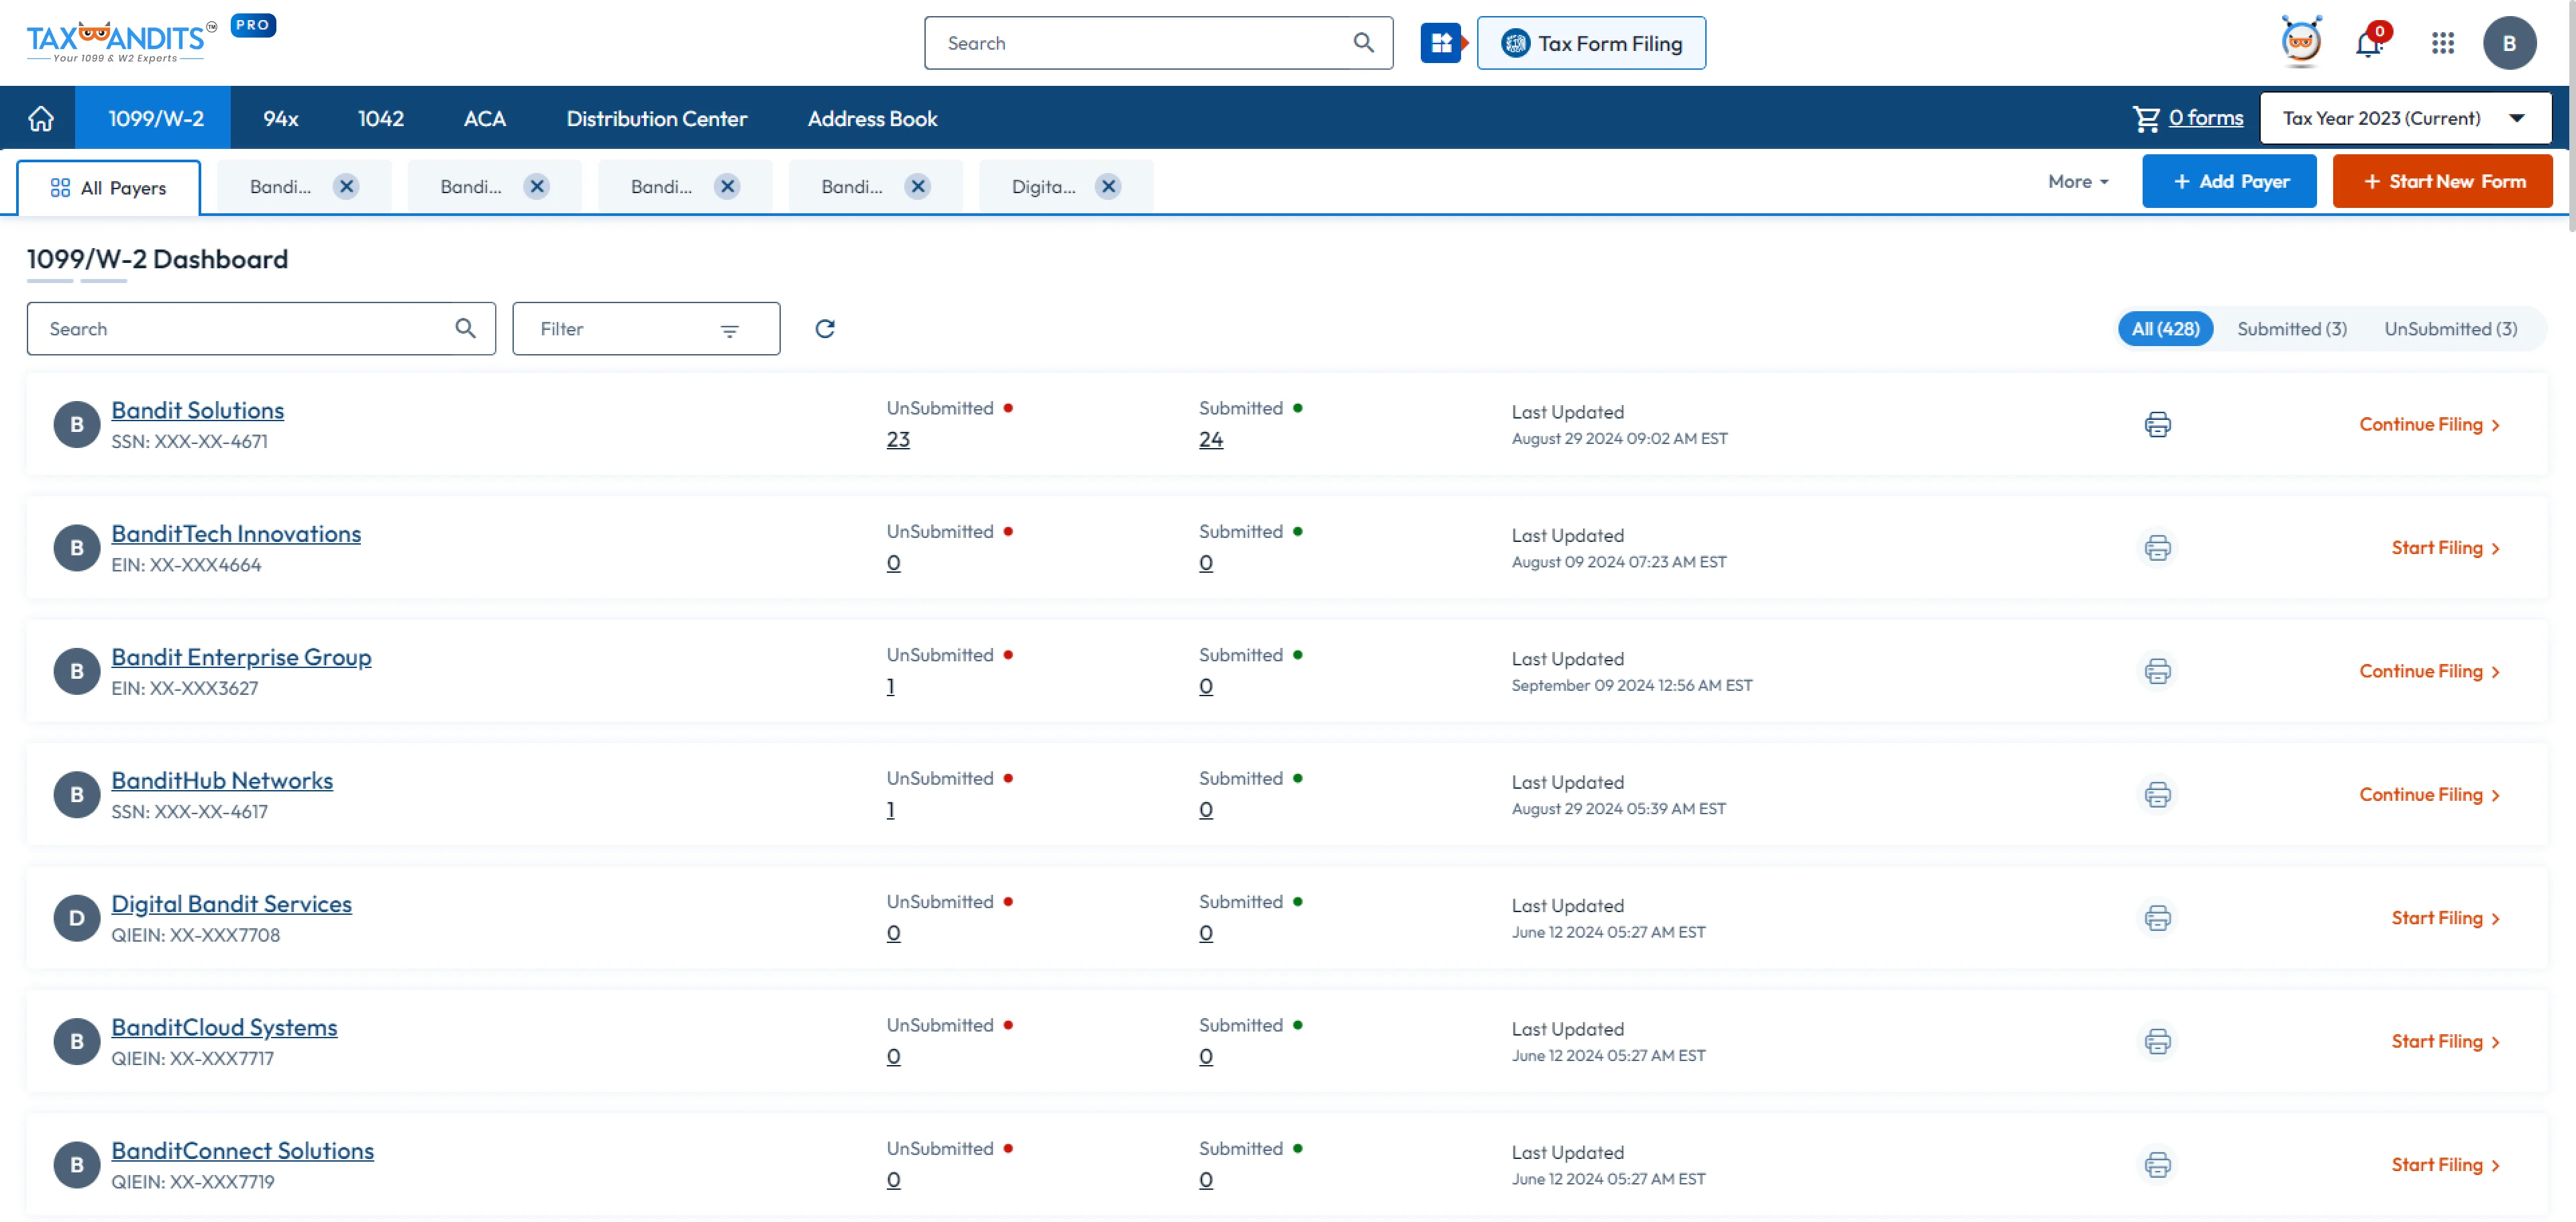Open the owl assistant mascot icon
This screenshot has width=2576, height=1222.
pyautogui.click(x=2301, y=42)
